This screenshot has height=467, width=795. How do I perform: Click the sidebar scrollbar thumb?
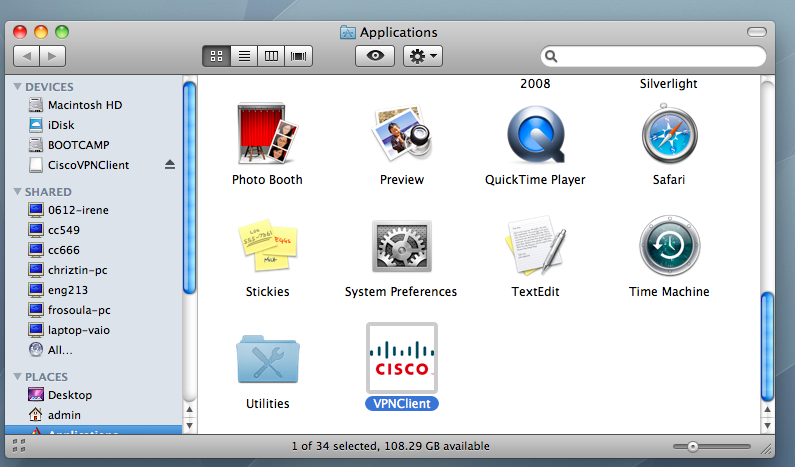(189, 188)
